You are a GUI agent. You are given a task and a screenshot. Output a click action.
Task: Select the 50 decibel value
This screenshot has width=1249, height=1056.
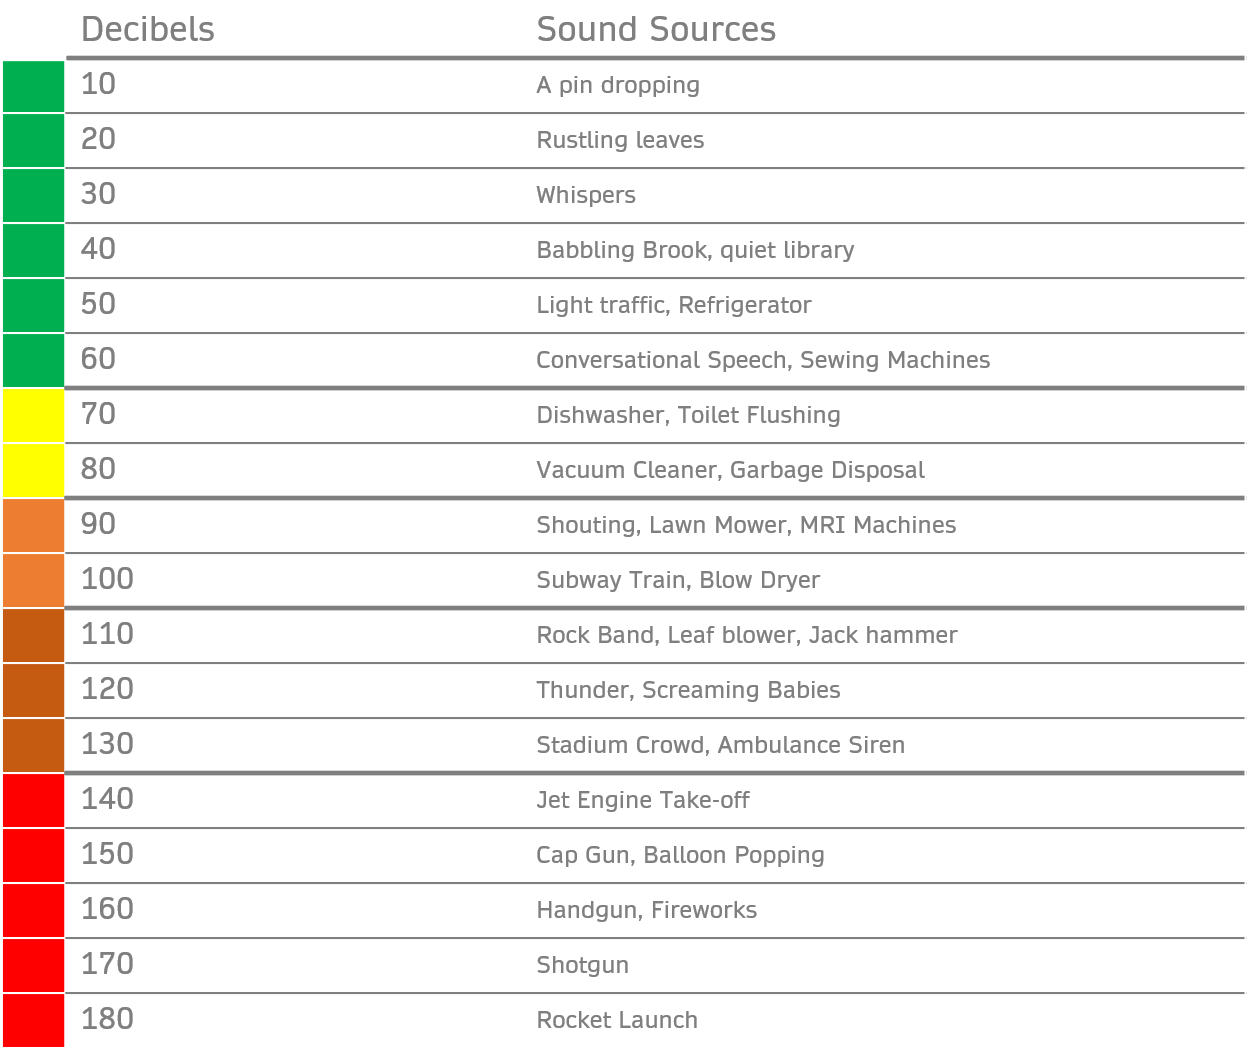pyautogui.click(x=98, y=304)
